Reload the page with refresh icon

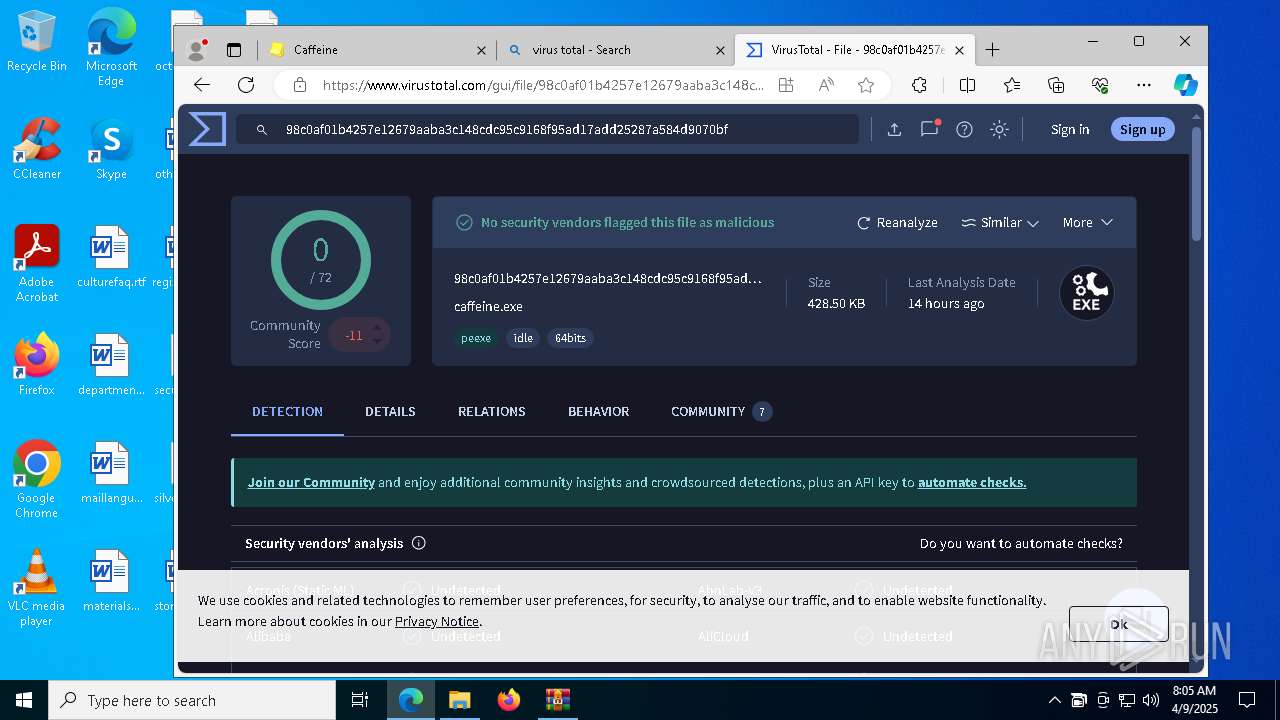(x=246, y=85)
